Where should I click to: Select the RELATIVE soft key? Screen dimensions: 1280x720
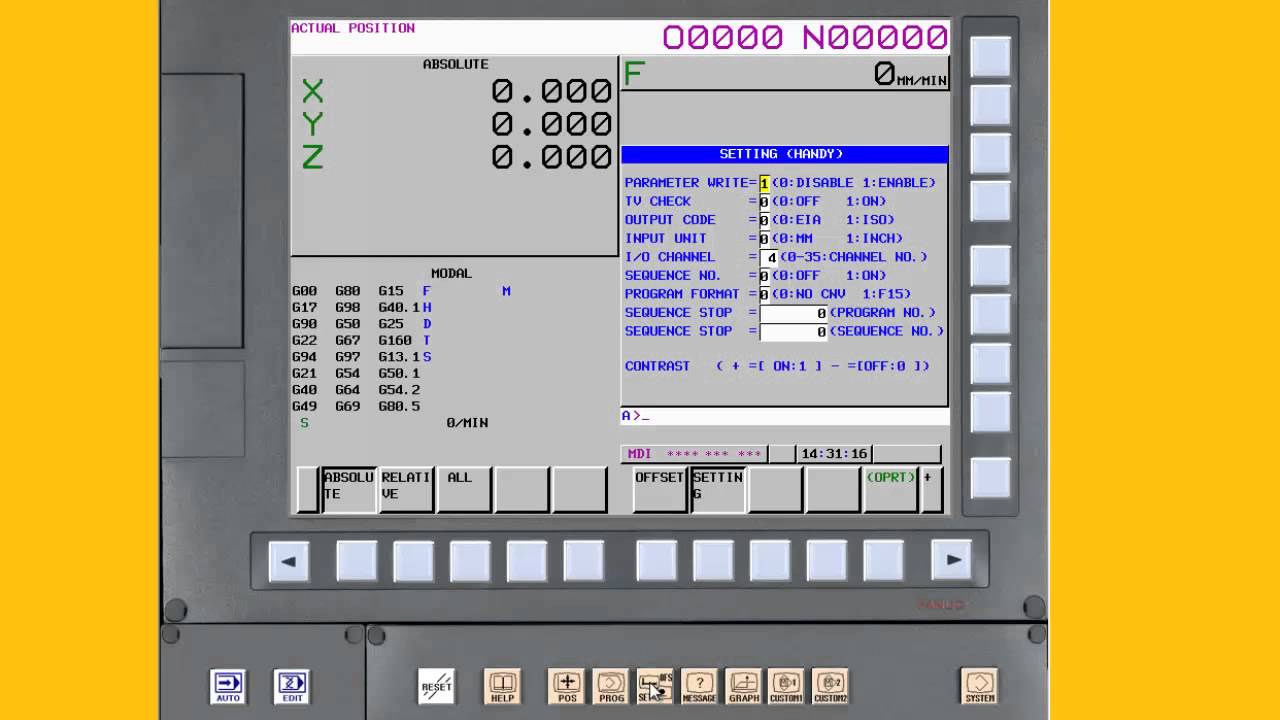click(406, 489)
